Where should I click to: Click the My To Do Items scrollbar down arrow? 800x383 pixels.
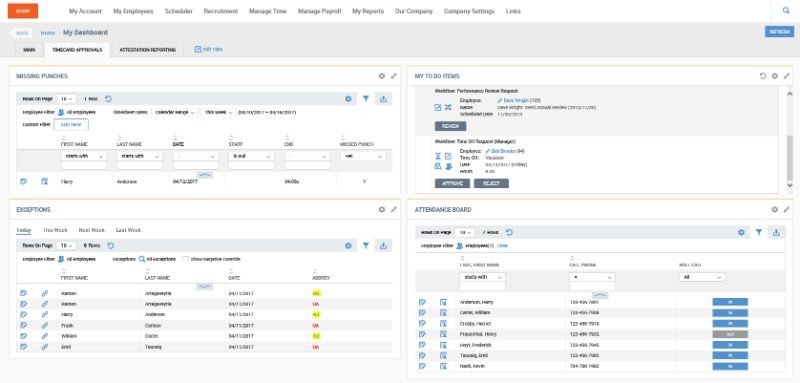point(790,185)
